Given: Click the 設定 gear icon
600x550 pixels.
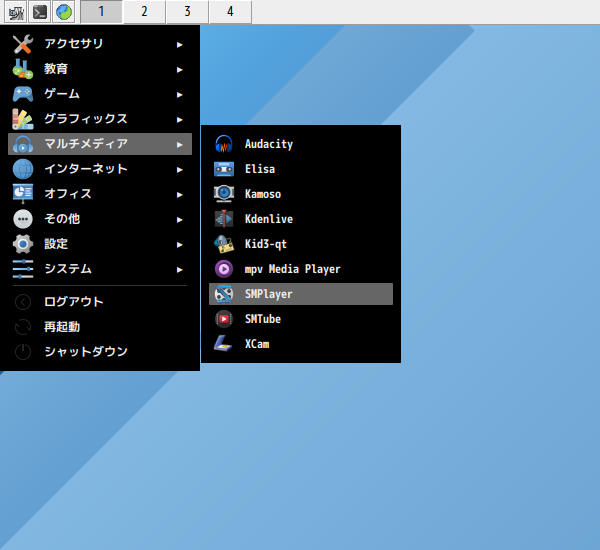Looking at the screenshot, I should (23, 244).
